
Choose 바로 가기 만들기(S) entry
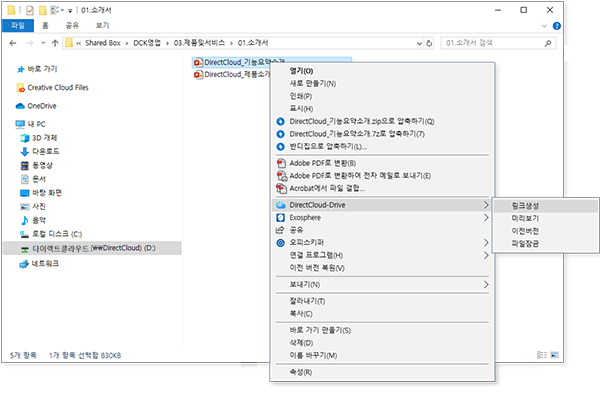coord(383,330)
